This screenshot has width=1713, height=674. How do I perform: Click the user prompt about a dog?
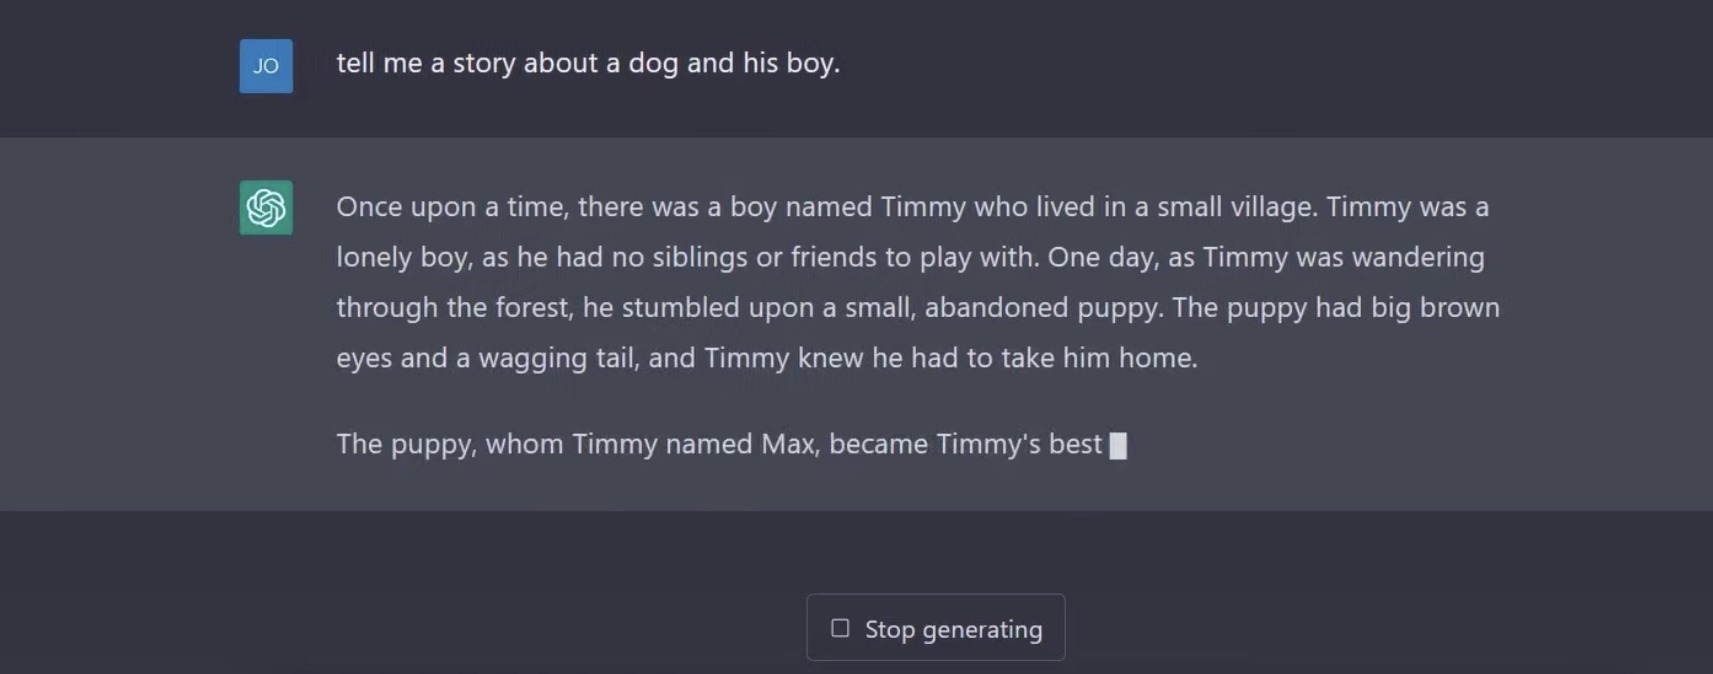point(588,63)
